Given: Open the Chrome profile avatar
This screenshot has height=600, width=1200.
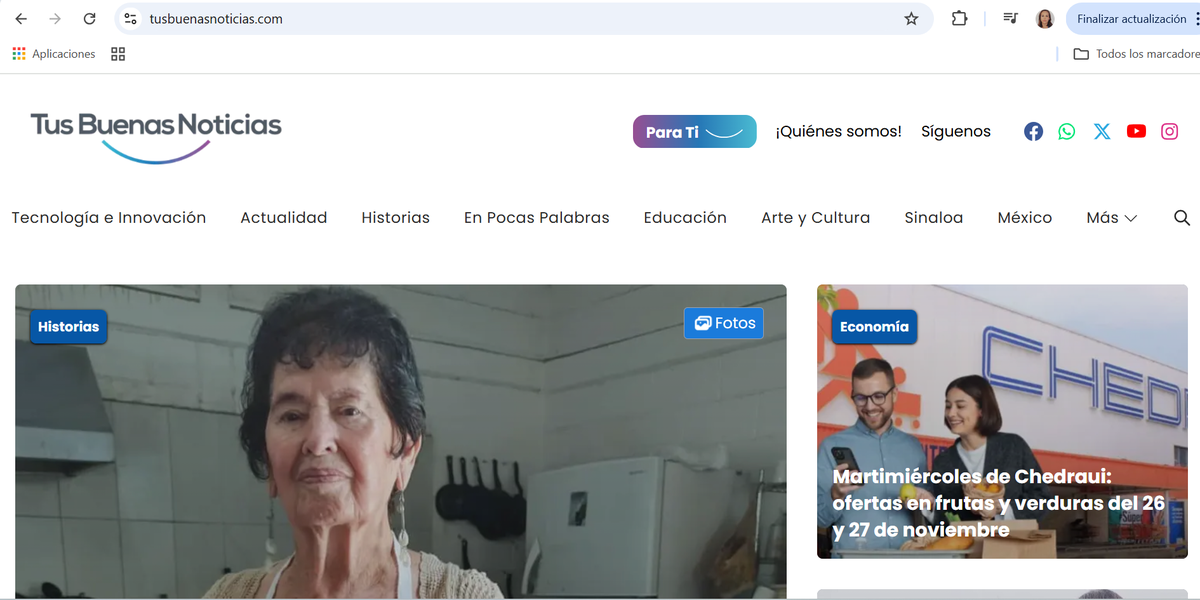Looking at the screenshot, I should point(1045,19).
